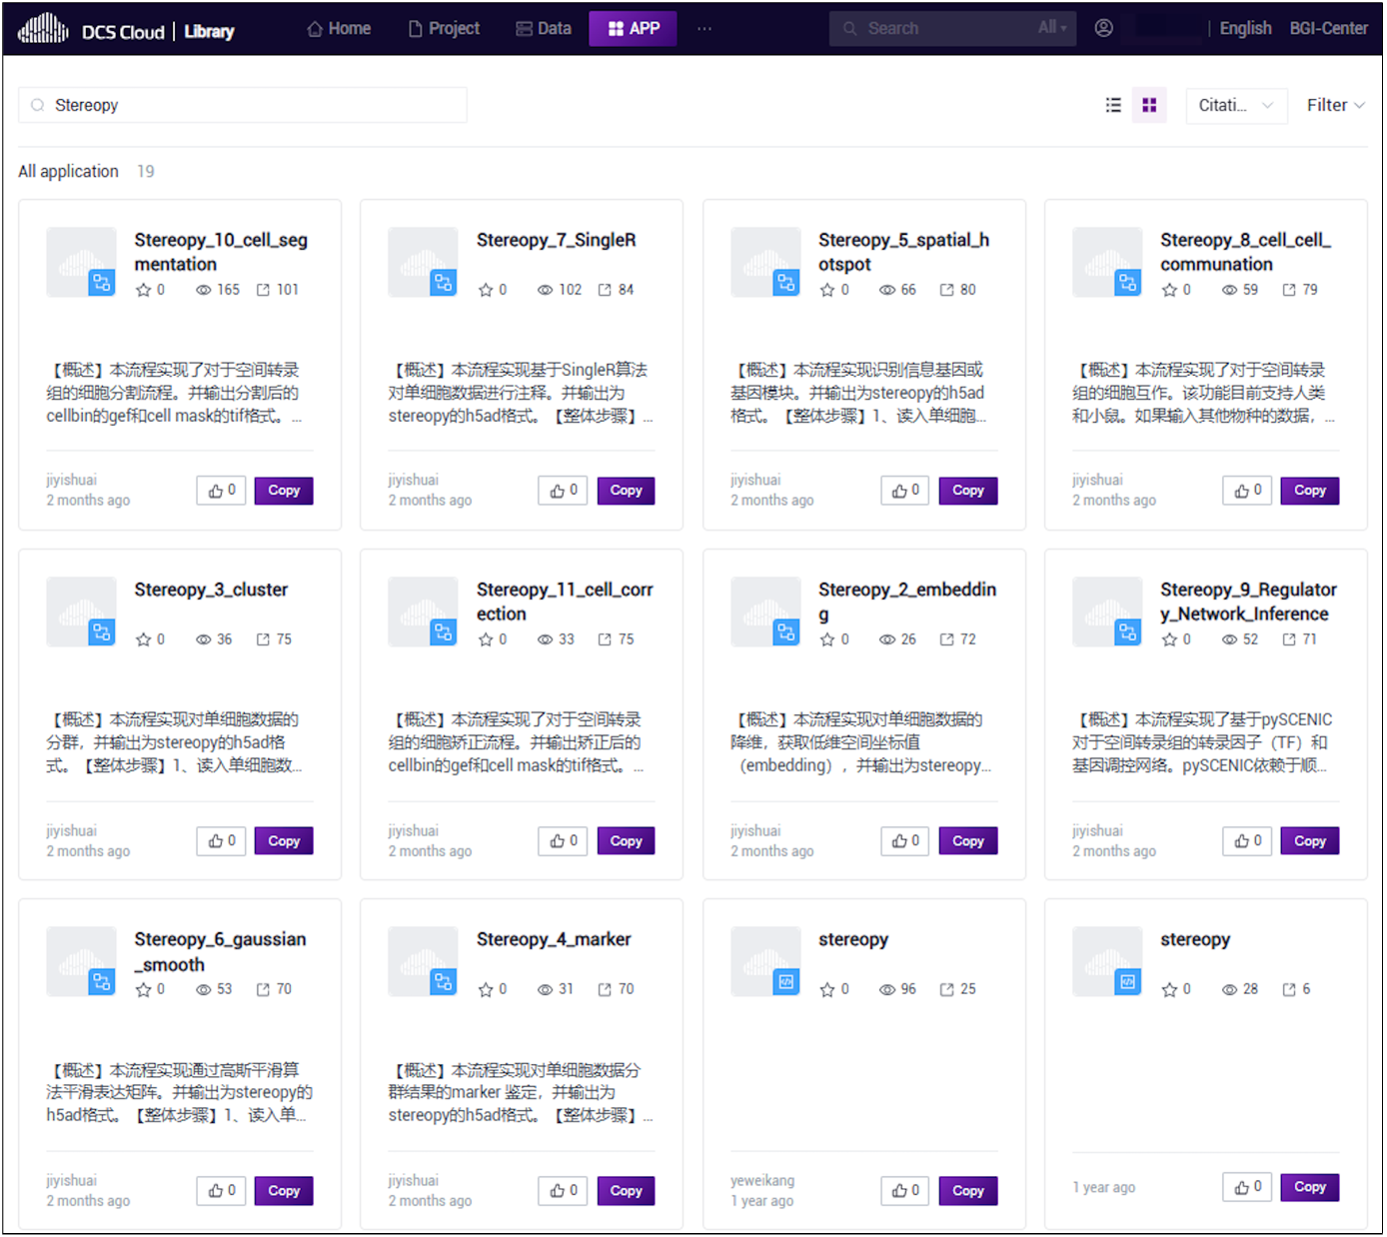Screen dimensions: 1387x1237
Task: Copy the Stereopy_11_cell_correction app
Action: click(626, 841)
